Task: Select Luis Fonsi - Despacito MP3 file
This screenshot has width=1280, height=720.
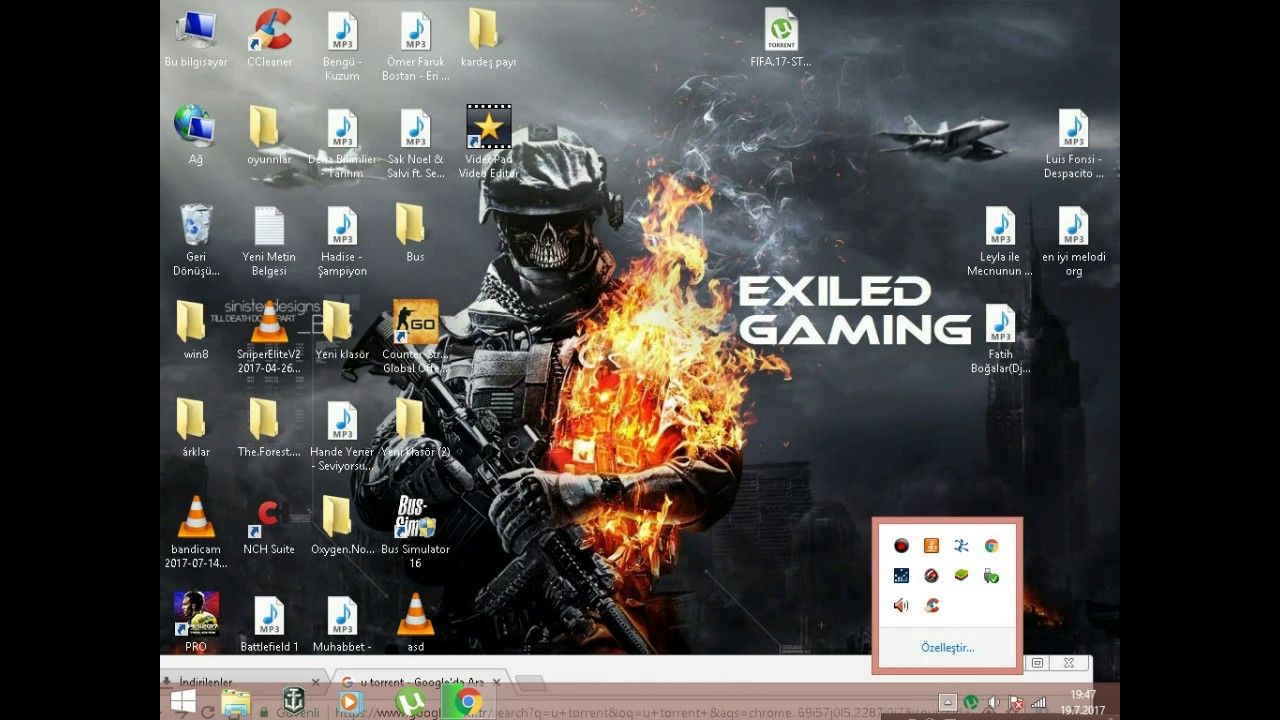Action: point(1074,143)
